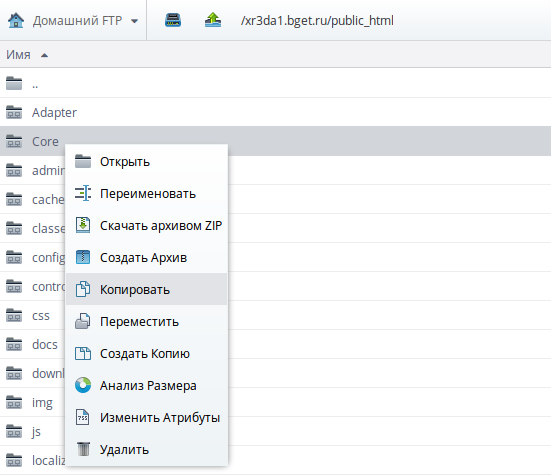
Task: Click the Создать Архив archive icon
Action: click(83, 257)
